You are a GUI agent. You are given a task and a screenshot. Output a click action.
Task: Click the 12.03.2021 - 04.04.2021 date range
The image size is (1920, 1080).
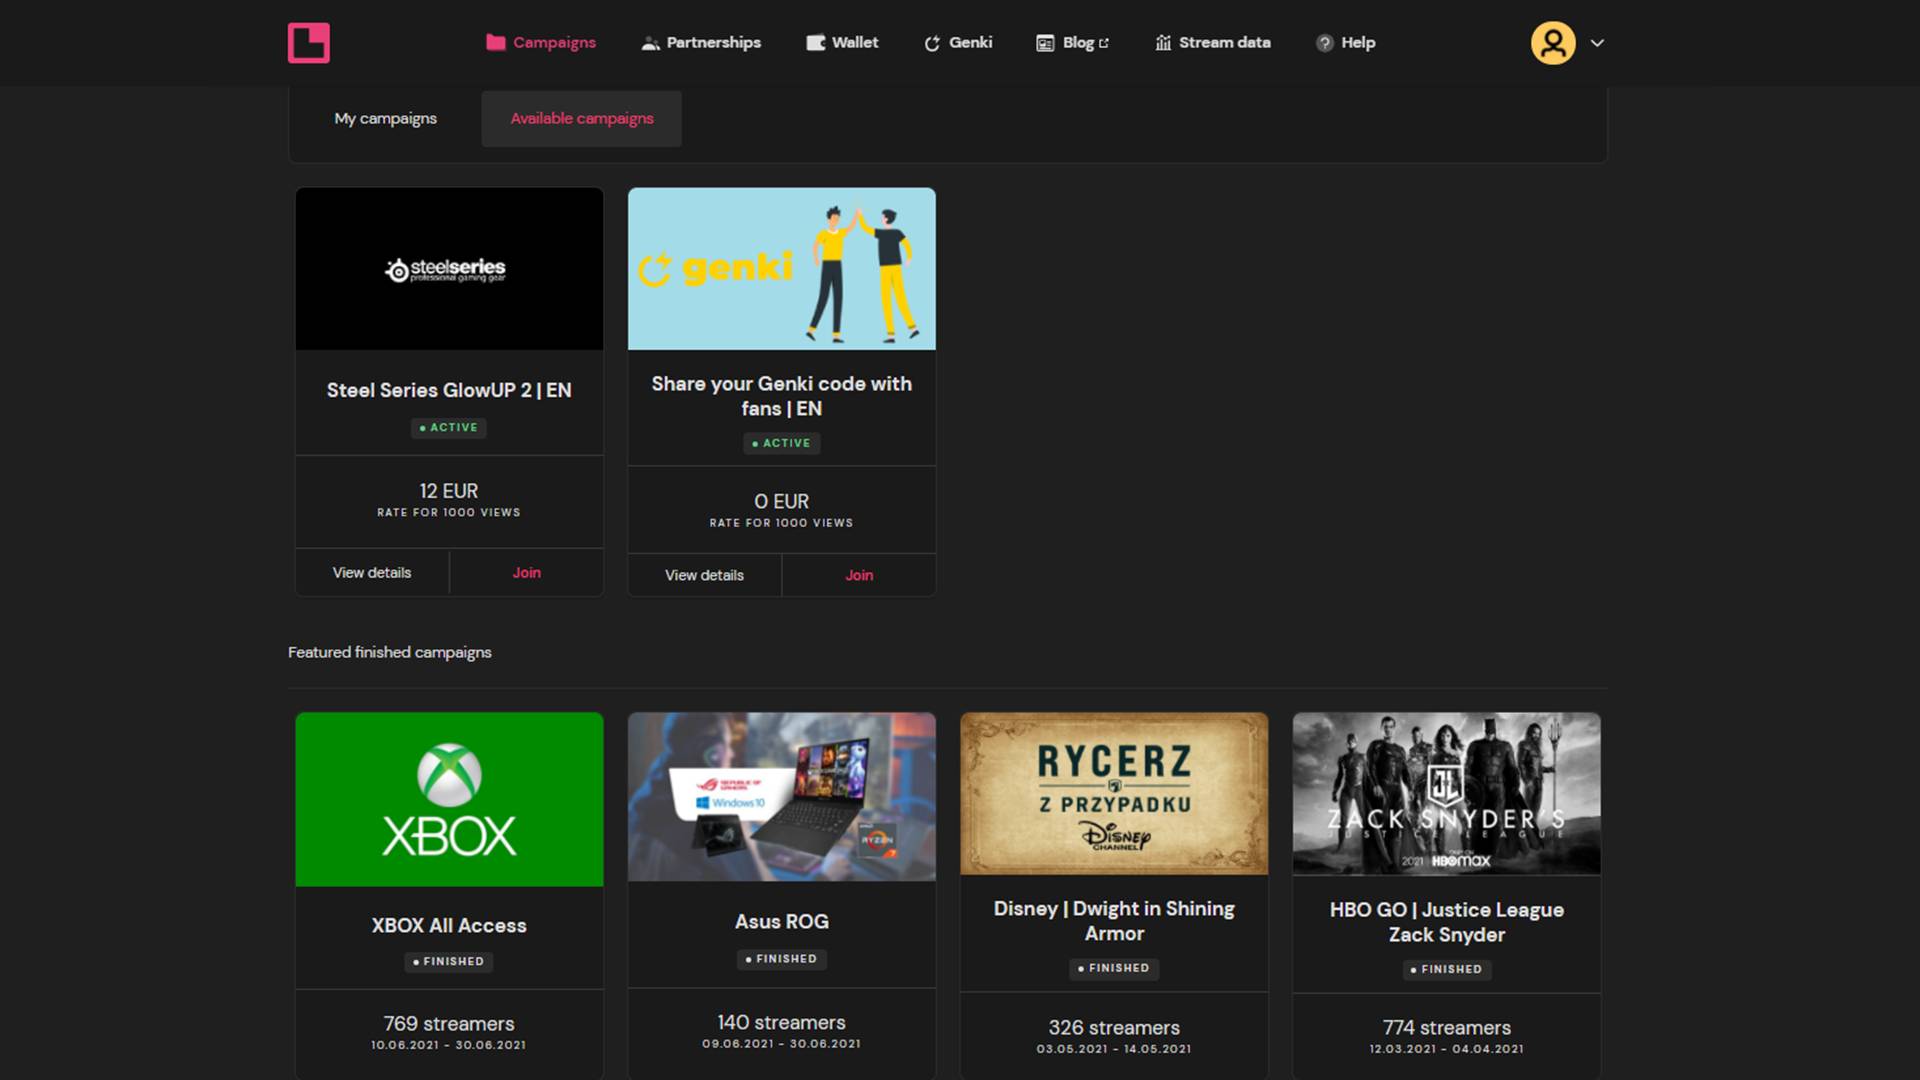click(1446, 1049)
